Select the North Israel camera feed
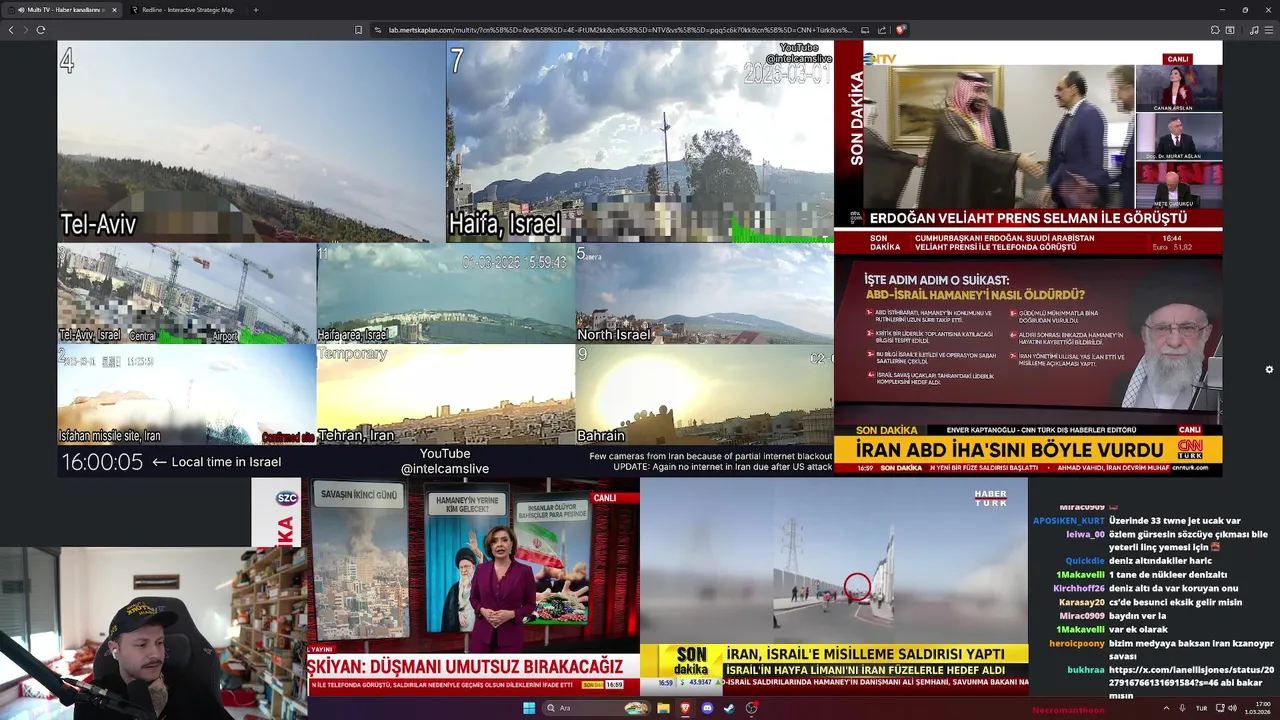Image resolution: width=1280 pixels, height=720 pixels. tap(704, 293)
